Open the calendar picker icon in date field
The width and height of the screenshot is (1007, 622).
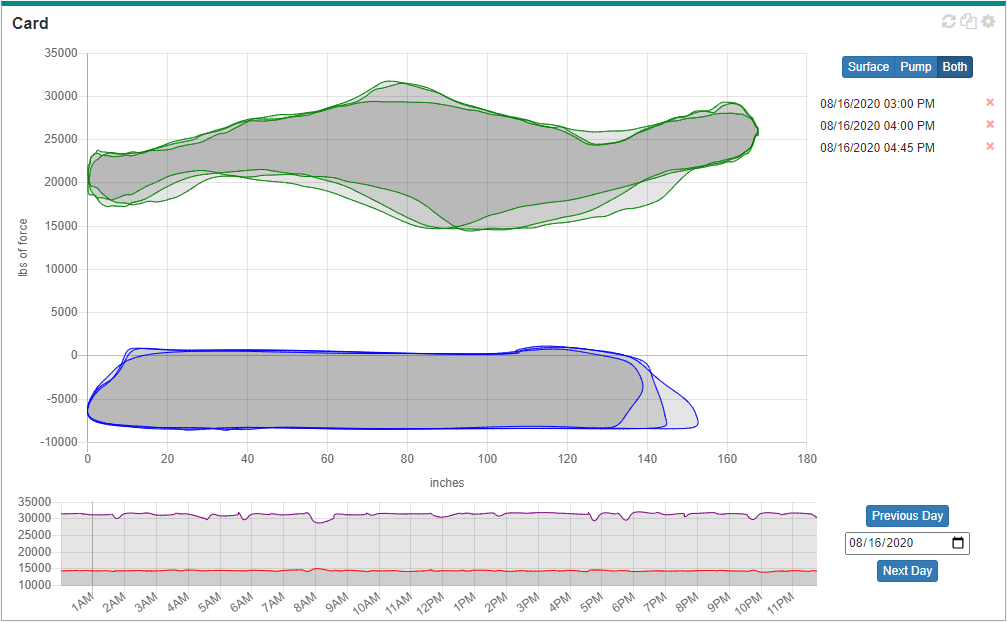957,543
